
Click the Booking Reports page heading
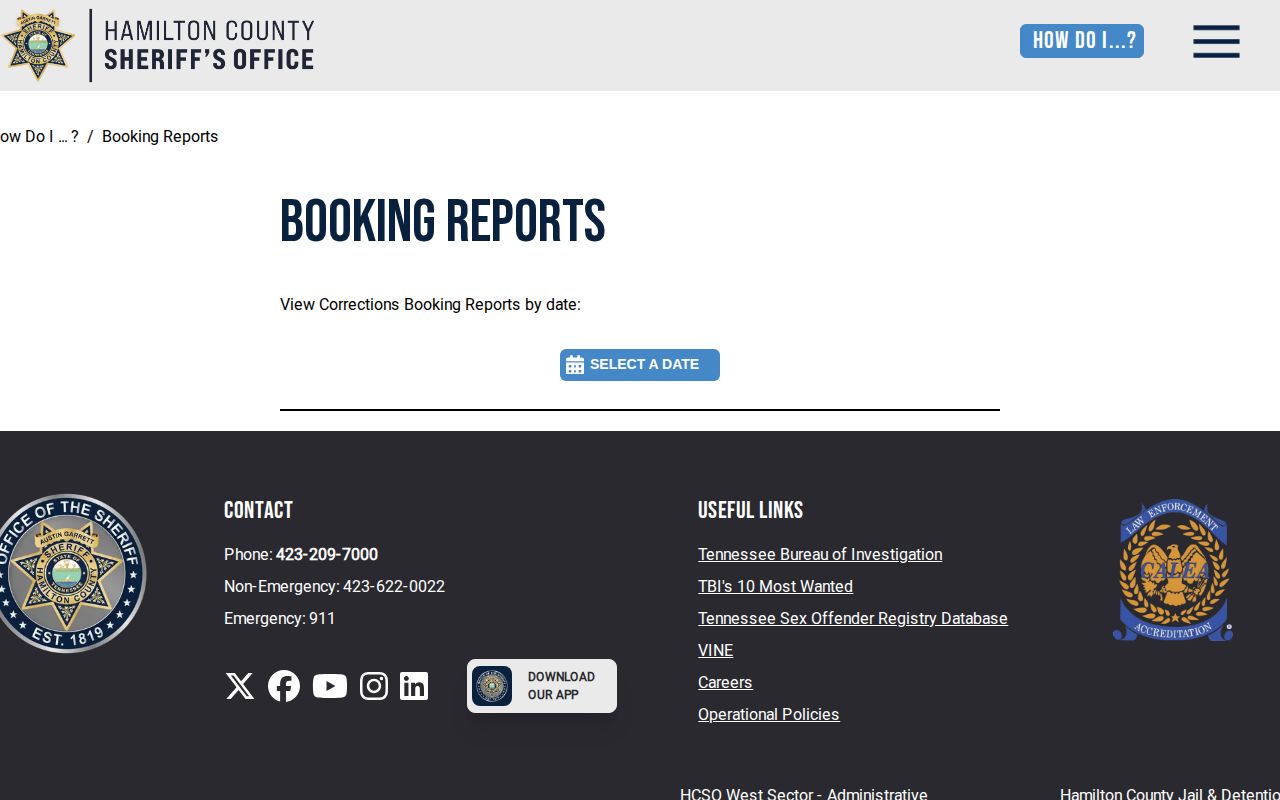443,221
